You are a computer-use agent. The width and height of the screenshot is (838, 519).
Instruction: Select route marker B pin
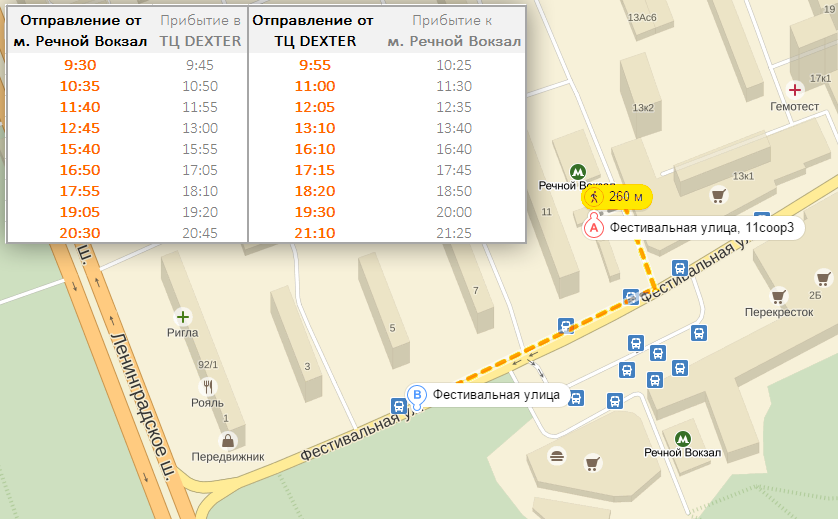point(417,397)
